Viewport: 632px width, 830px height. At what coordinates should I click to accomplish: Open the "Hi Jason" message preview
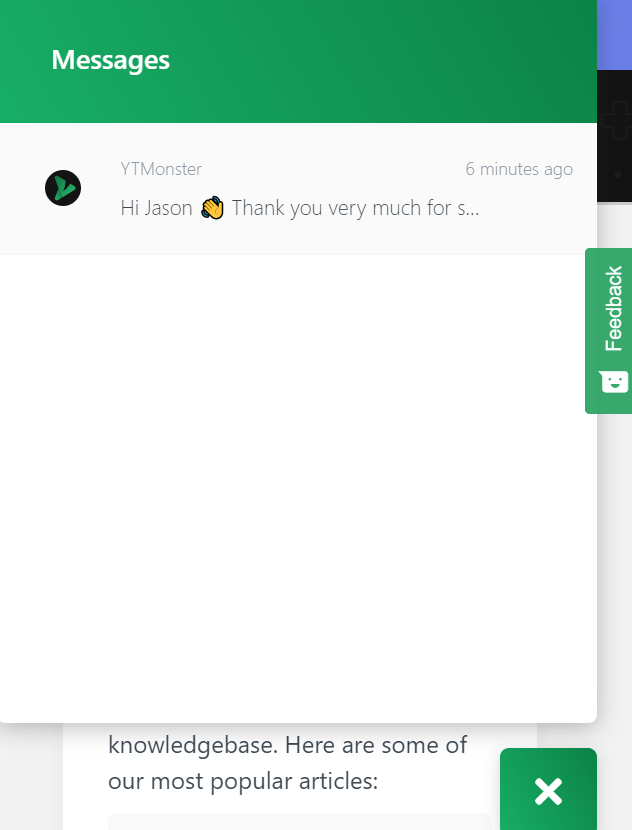(300, 208)
